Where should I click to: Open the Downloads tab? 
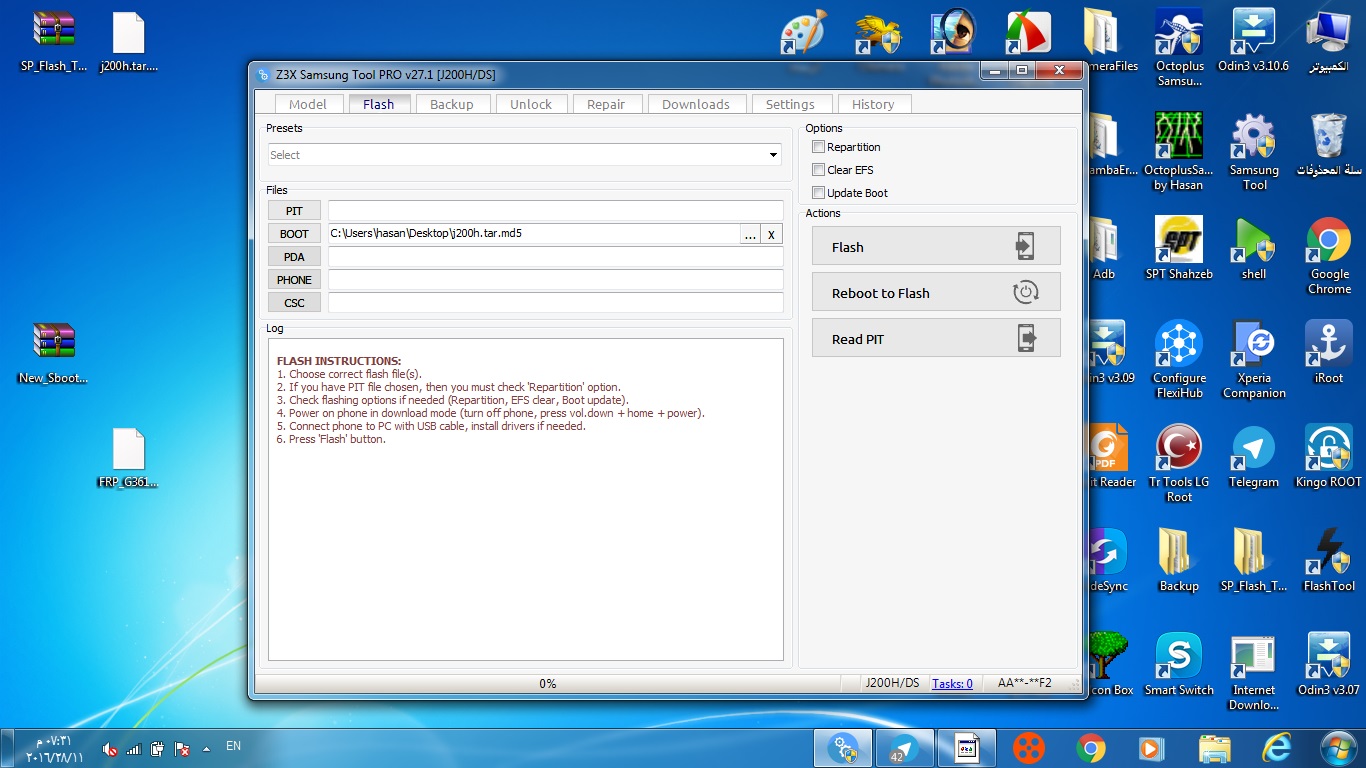tap(696, 104)
